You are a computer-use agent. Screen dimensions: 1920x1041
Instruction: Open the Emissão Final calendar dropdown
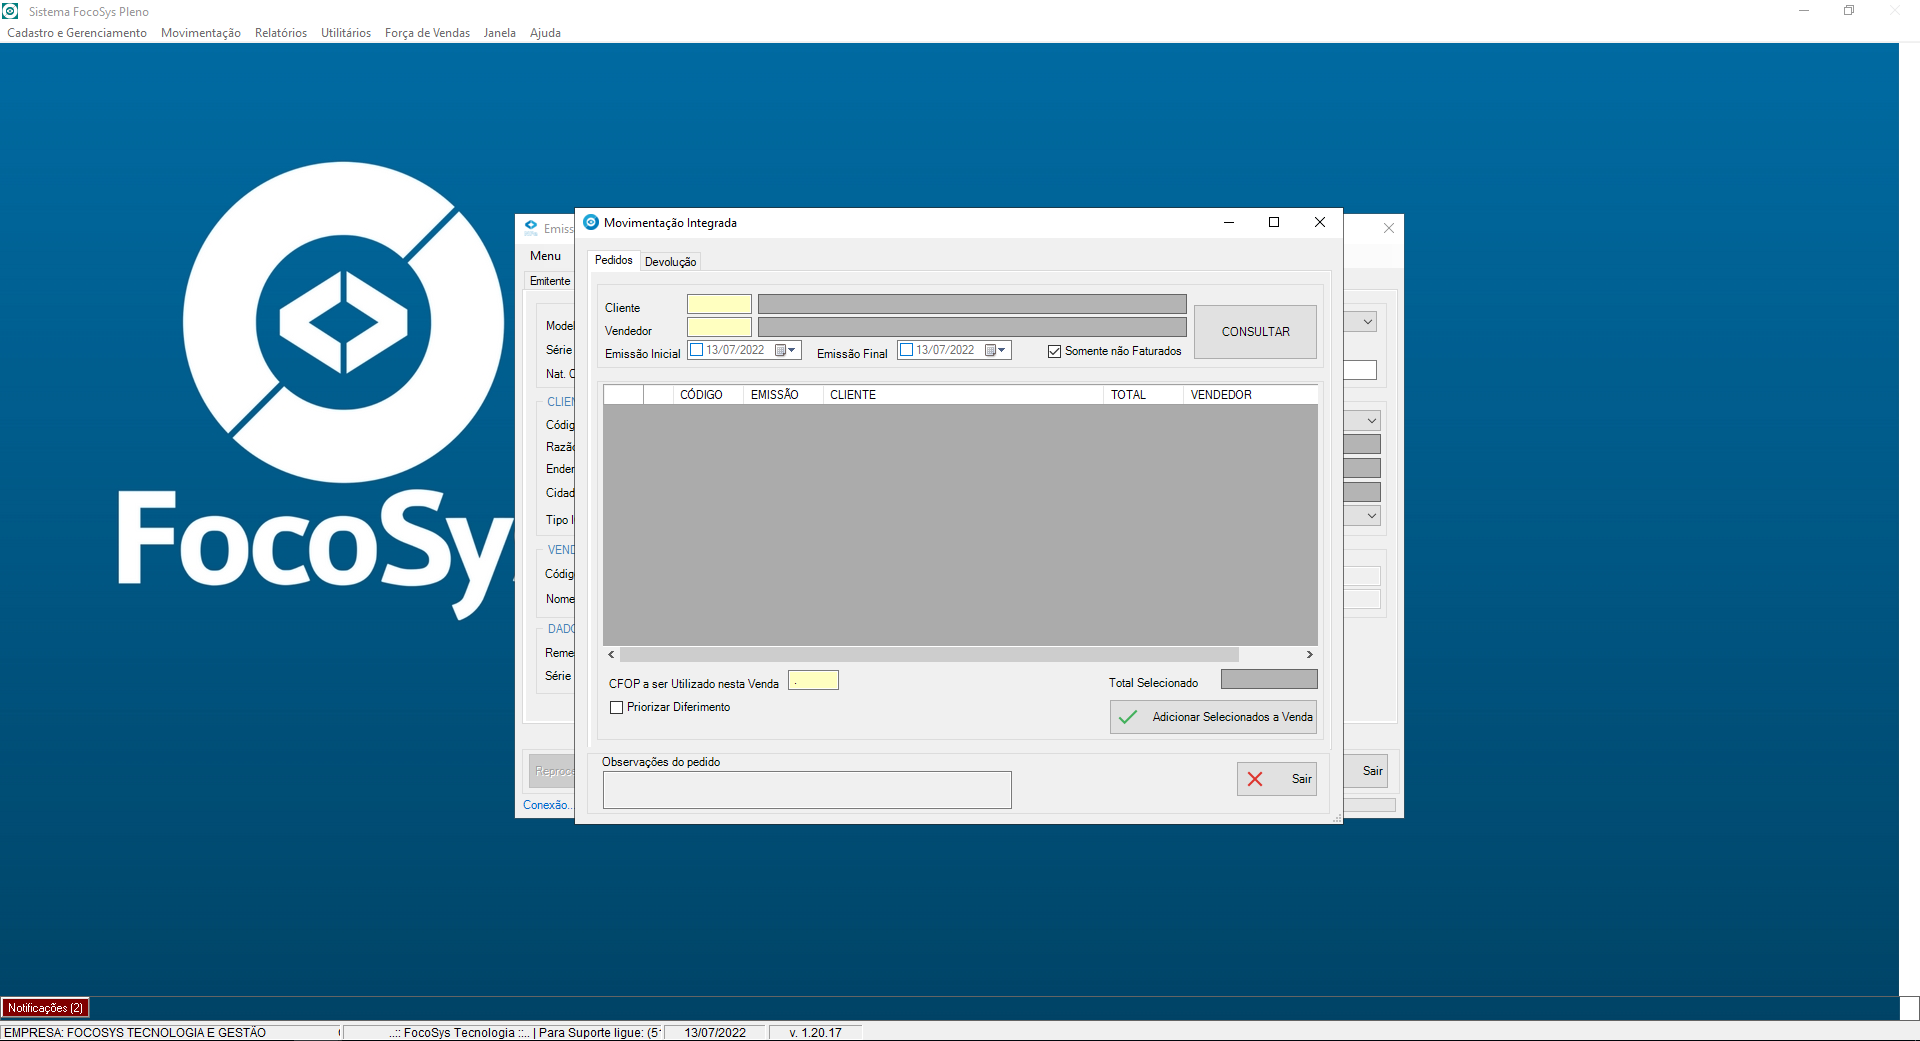click(x=996, y=350)
